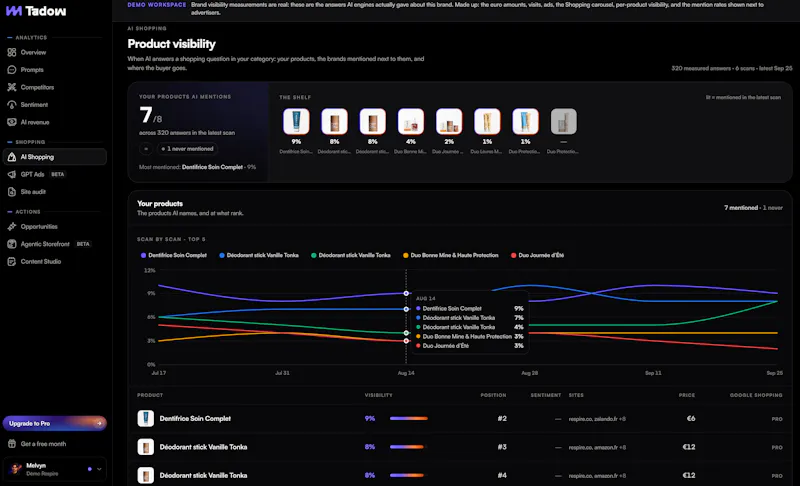Viewport: 800px width, 486px height.
Task: Toggle the 1 never mentioned filter chip
Action: tap(187, 149)
